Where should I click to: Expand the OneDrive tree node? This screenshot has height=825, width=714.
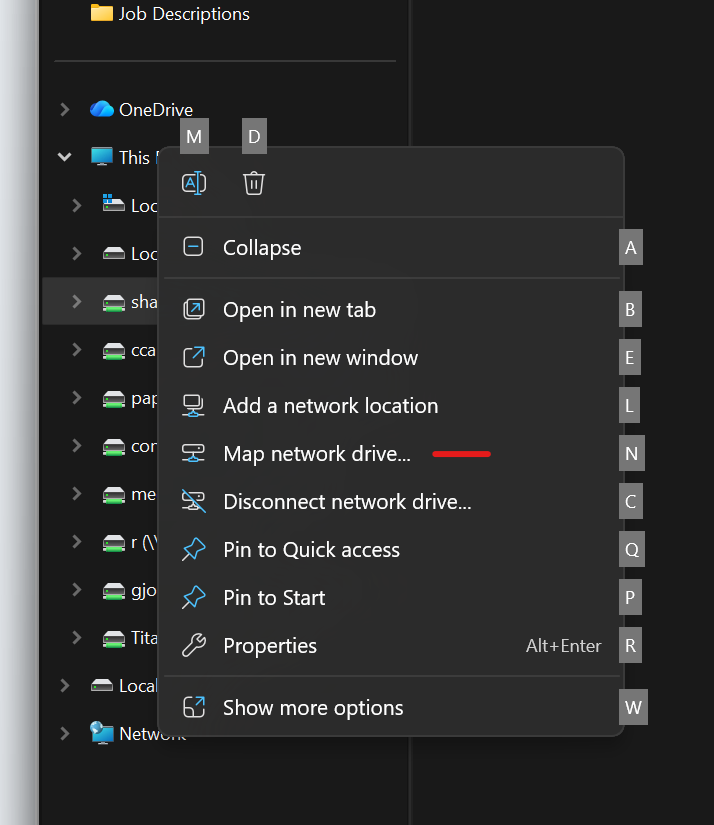pos(65,109)
